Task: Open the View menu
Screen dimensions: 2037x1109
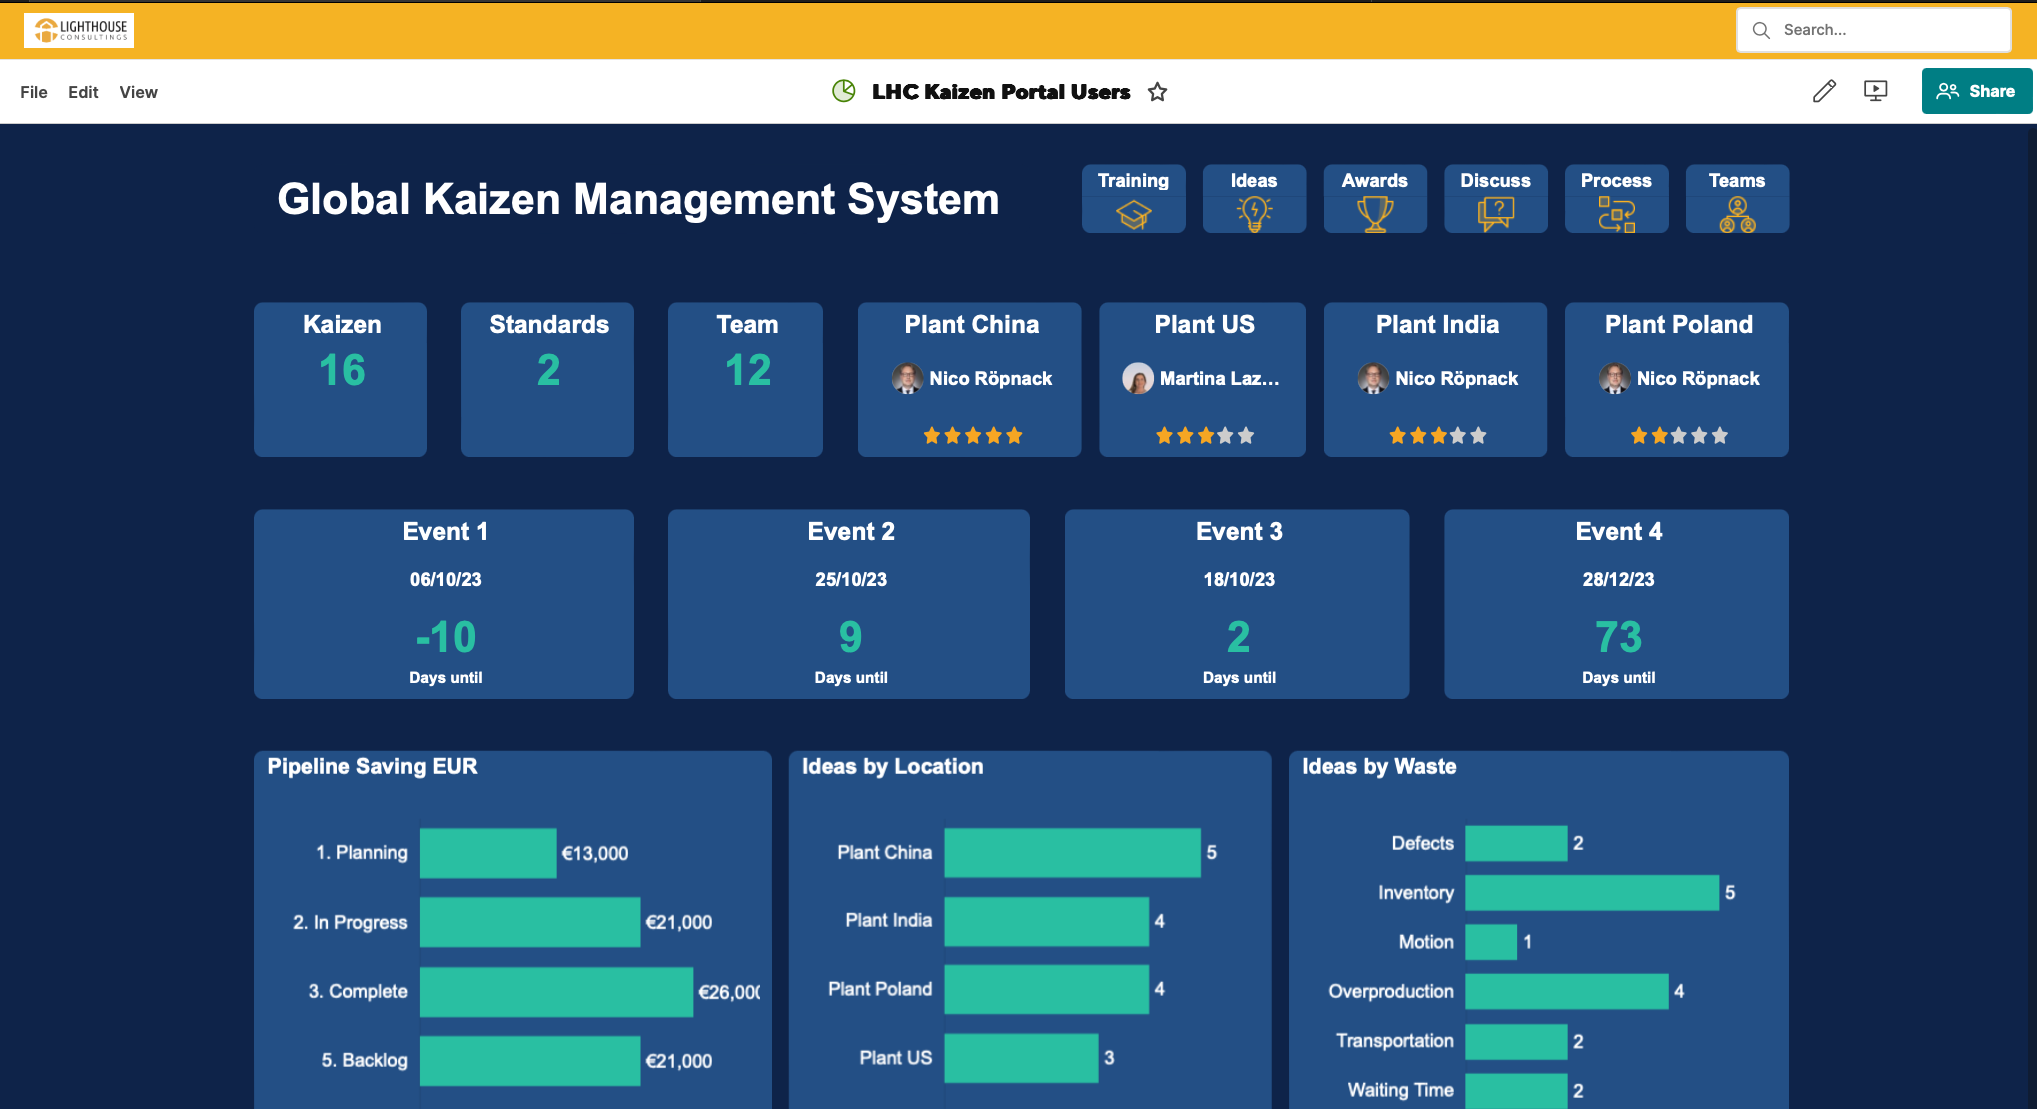Action: click(138, 92)
